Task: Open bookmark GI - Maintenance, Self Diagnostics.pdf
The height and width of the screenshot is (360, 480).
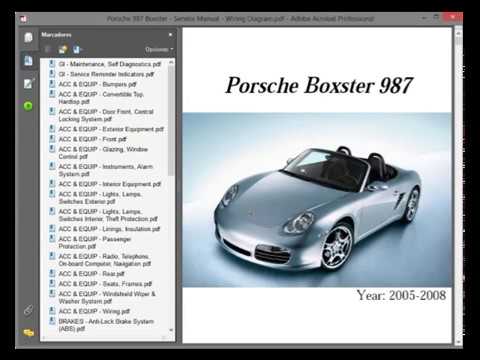Action: pos(110,64)
